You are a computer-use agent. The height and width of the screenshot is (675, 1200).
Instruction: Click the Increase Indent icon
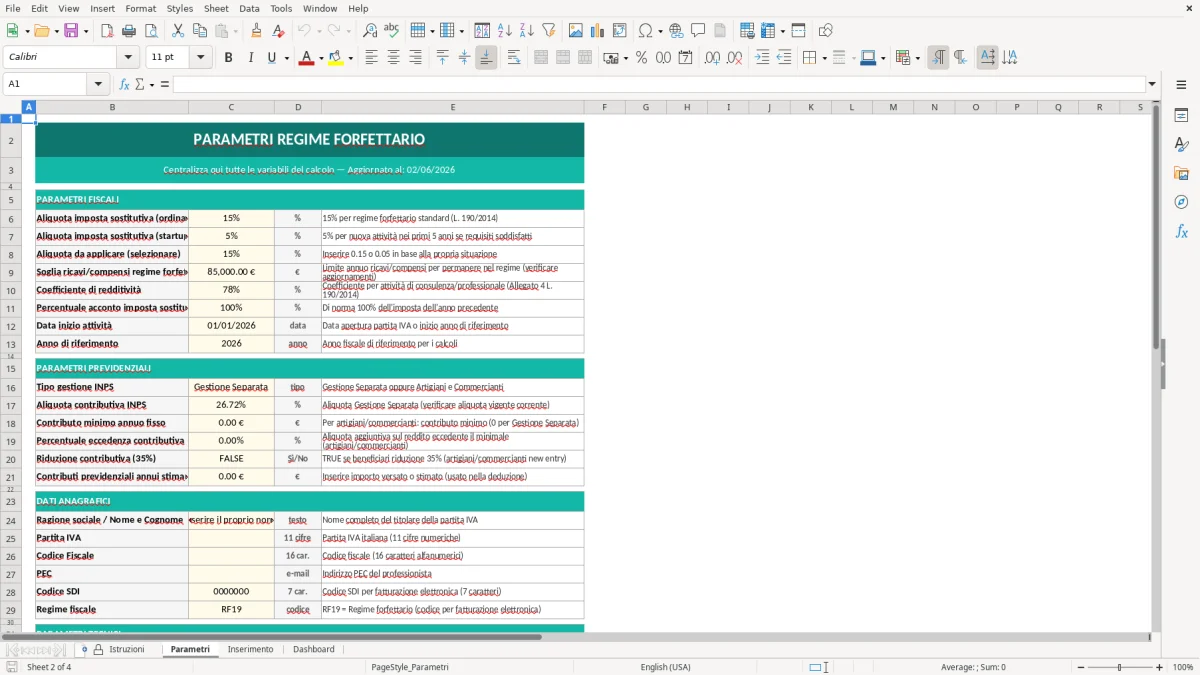tap(762, 58)
